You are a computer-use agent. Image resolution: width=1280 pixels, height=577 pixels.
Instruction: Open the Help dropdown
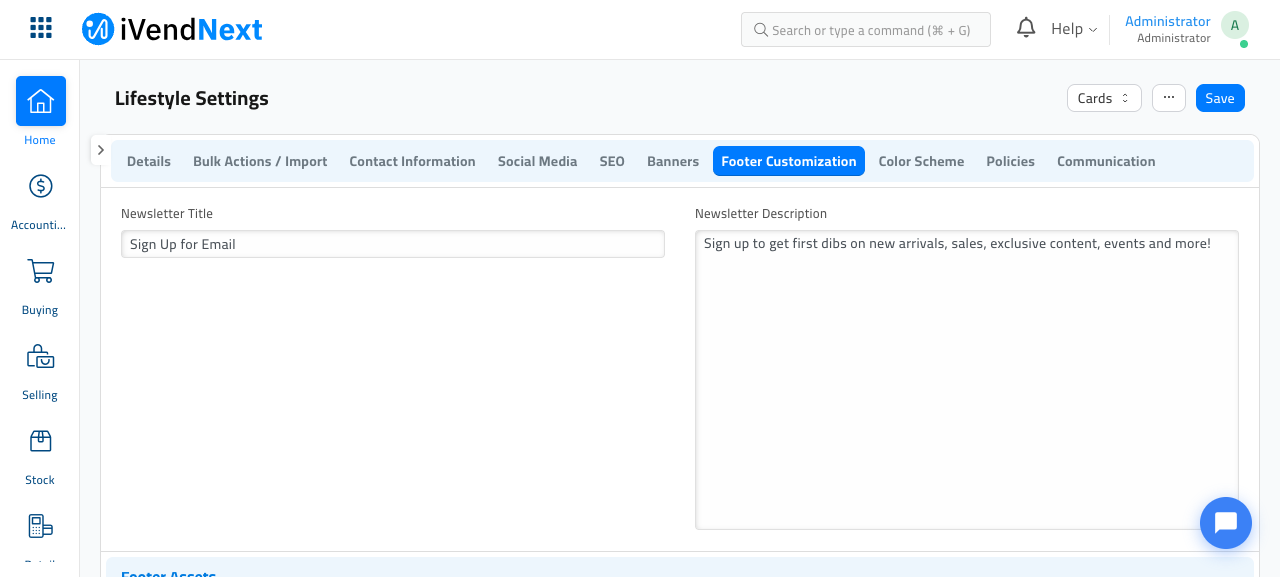[x=1074, y=29]
